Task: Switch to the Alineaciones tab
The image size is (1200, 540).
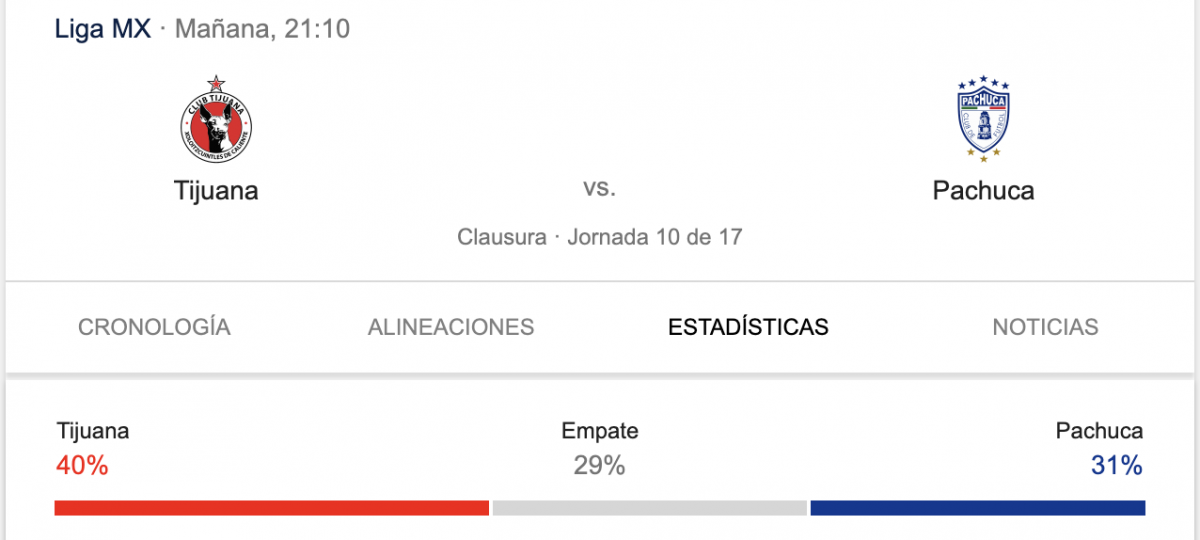Action: tap(451, 327)
